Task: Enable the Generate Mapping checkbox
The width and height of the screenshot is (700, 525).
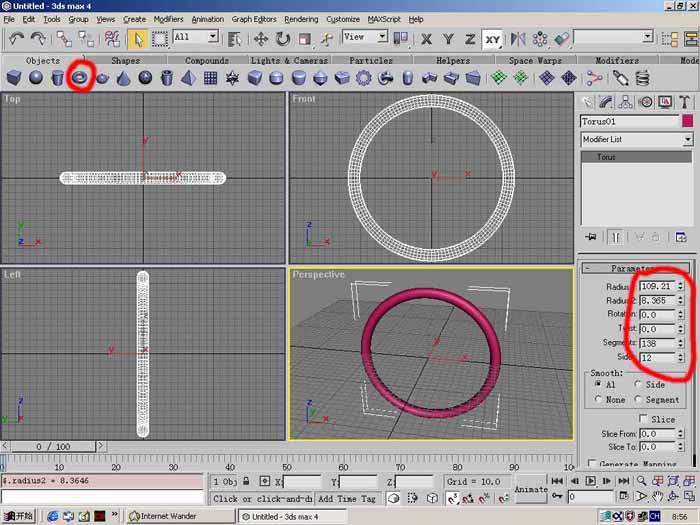Action: [592, 463]
